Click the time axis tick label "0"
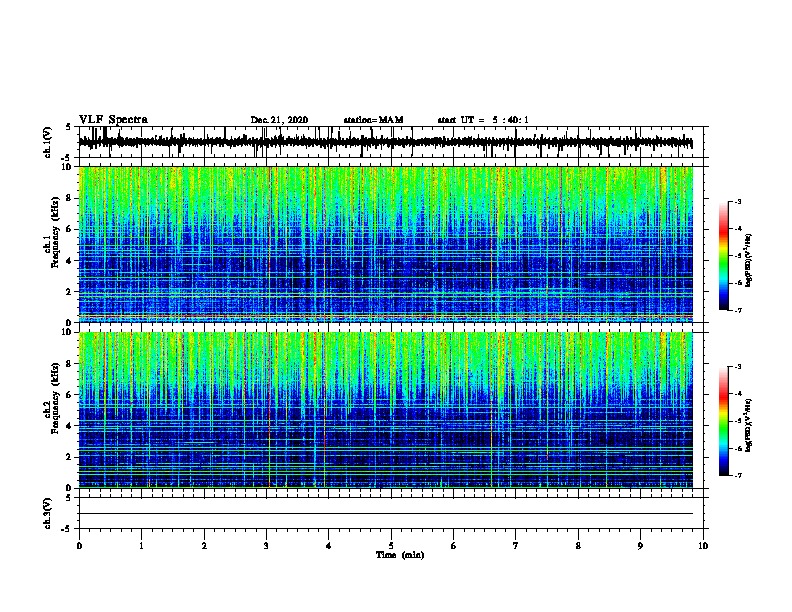Viewport: 792px width, 612px height. click(79, 546)
